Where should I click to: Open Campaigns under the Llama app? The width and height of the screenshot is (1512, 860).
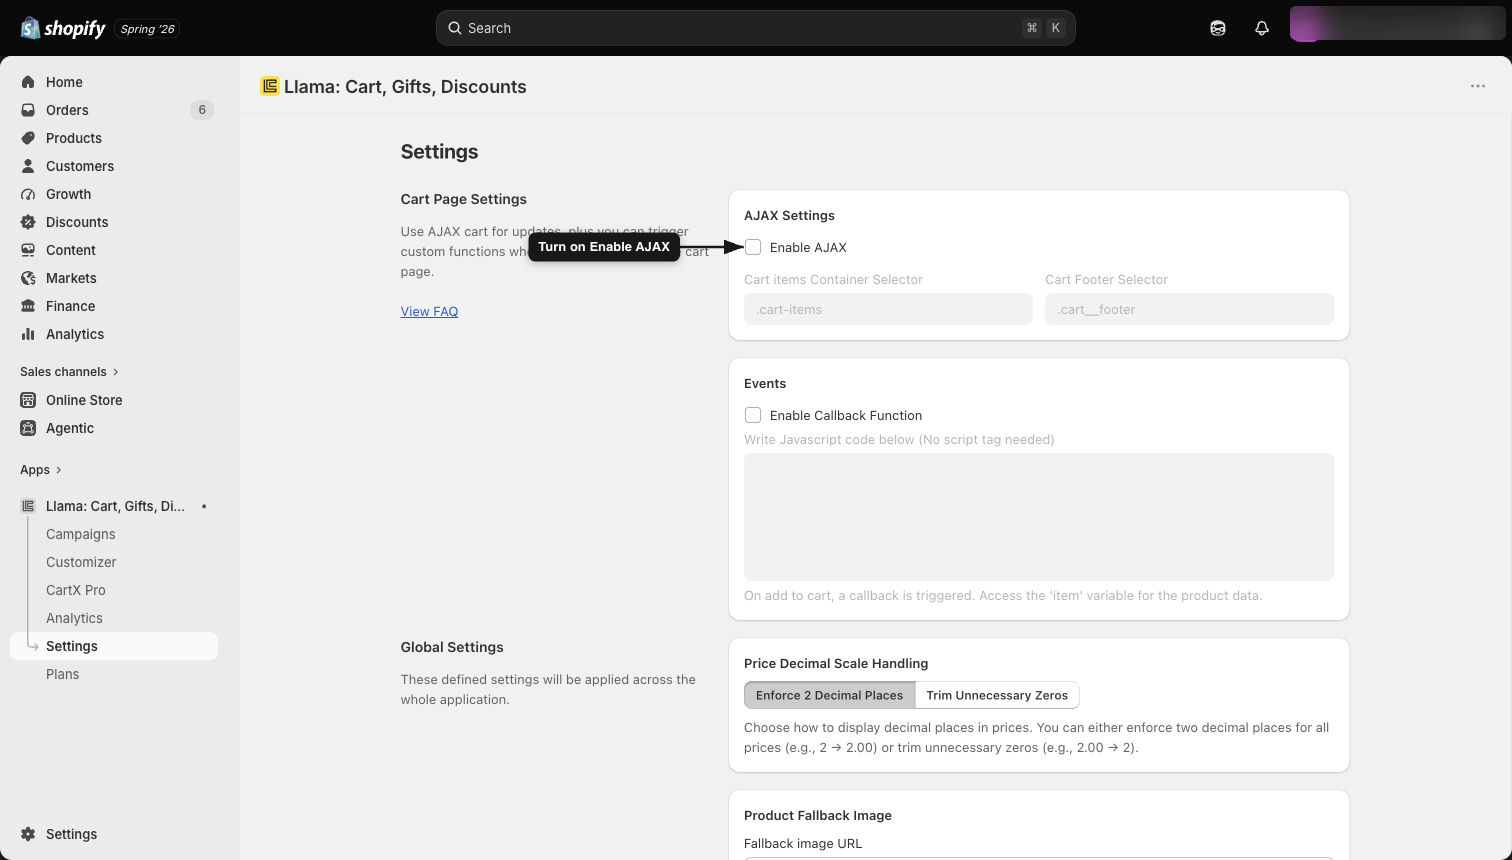tap(80, 534)
